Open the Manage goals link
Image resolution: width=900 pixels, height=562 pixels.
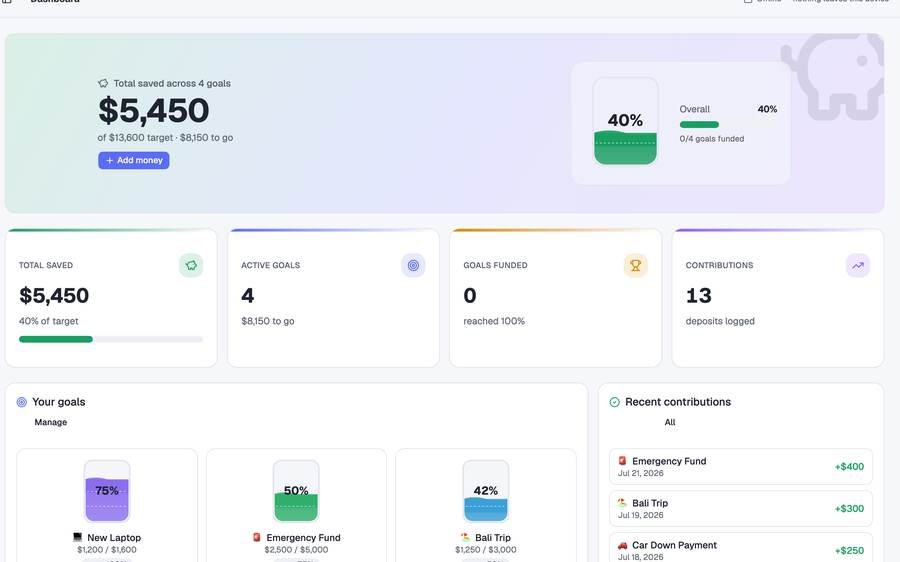[x=51, y=422]
